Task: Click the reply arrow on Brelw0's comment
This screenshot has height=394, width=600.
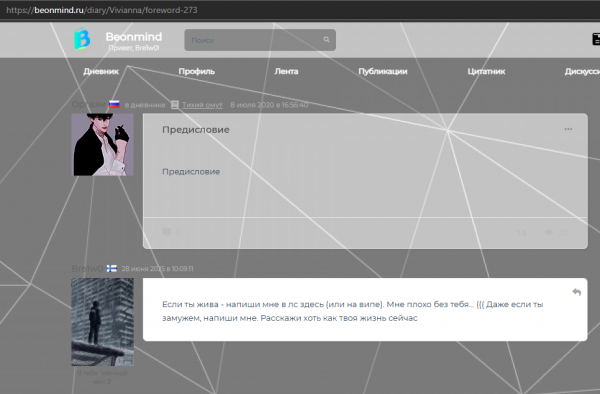Action: 577,292
